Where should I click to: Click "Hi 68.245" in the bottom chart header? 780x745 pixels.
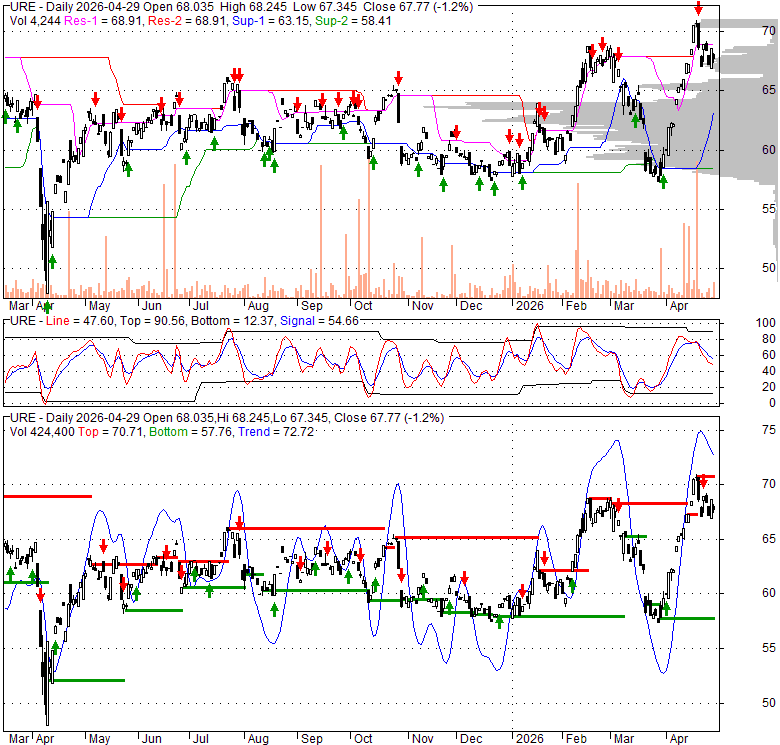(244, 418)
